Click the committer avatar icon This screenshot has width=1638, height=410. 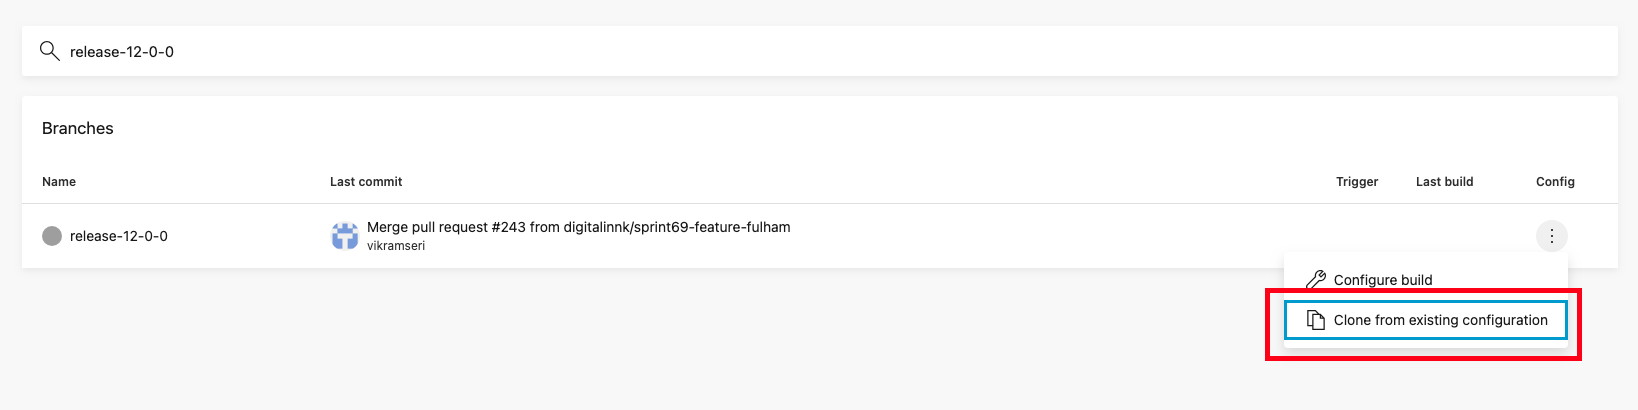click(x=345, y=236)
